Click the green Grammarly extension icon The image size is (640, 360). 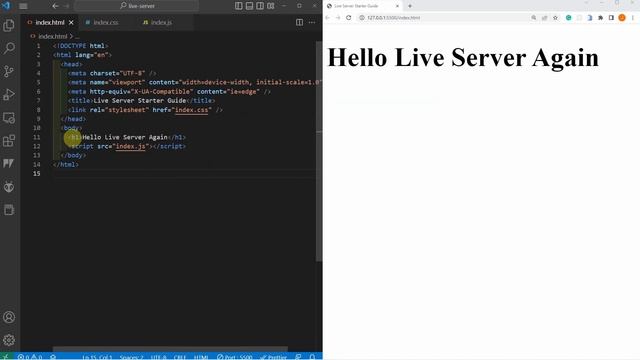click(x=569, y=18)
